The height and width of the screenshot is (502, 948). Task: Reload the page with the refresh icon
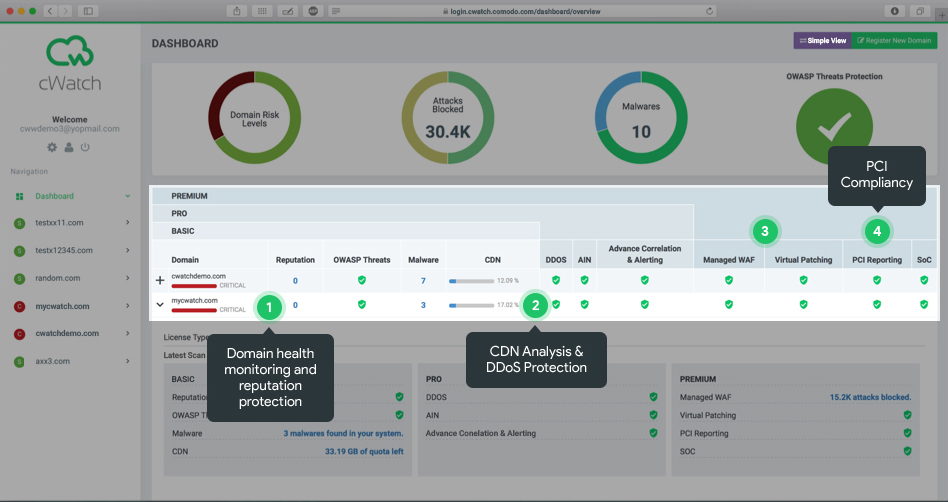pos(709,11)
